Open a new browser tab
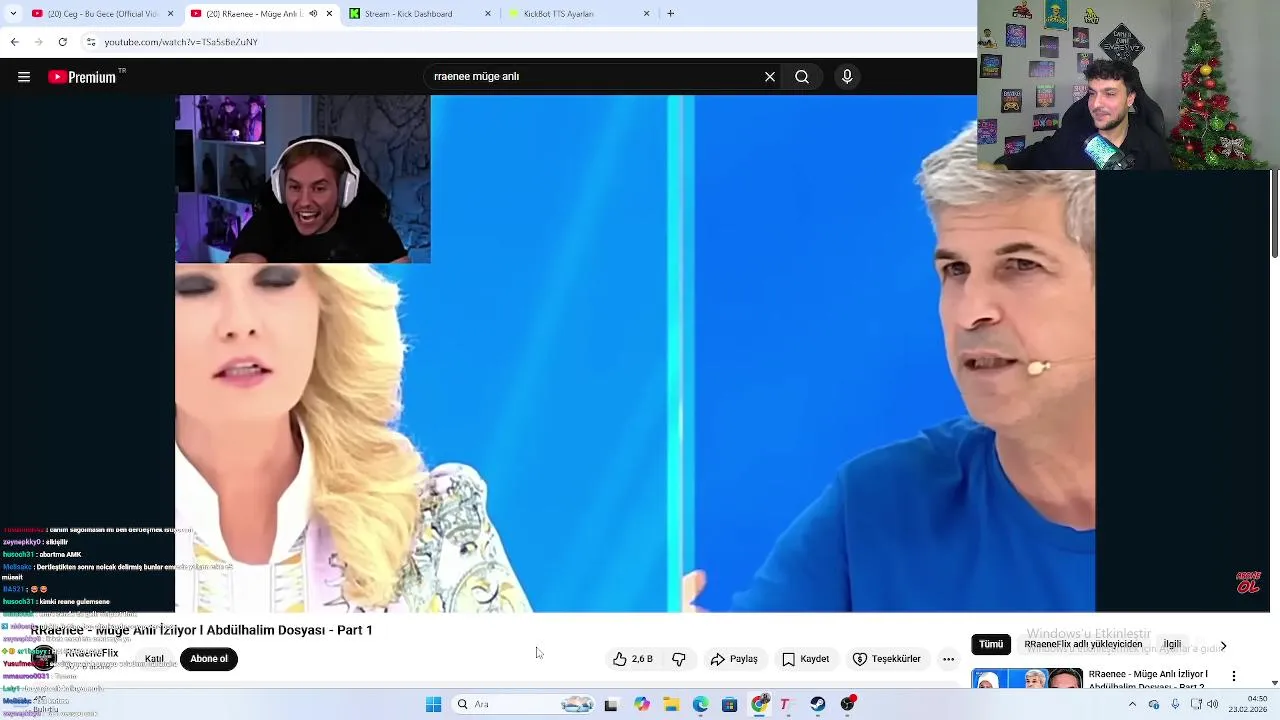This screenshot has width=1280, height=720. coord(670,14)
